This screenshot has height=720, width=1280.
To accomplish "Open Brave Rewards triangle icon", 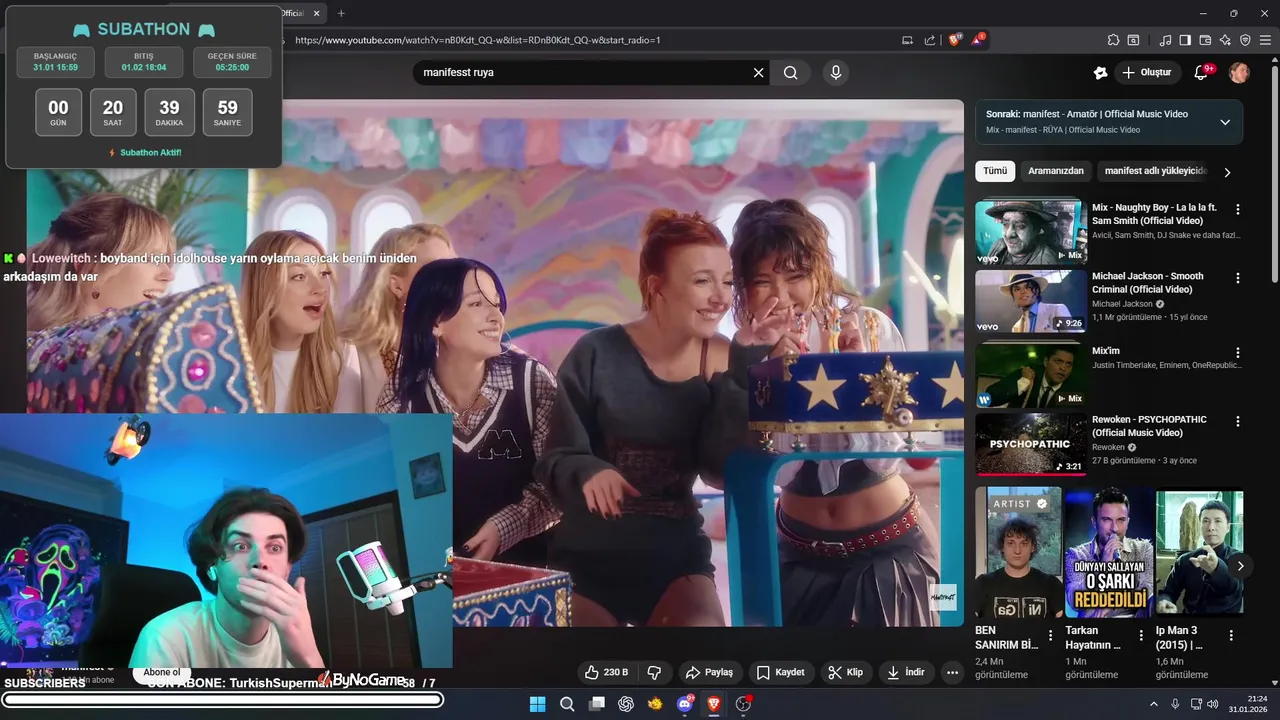I will pyautogui.click(x=978, y=40).
